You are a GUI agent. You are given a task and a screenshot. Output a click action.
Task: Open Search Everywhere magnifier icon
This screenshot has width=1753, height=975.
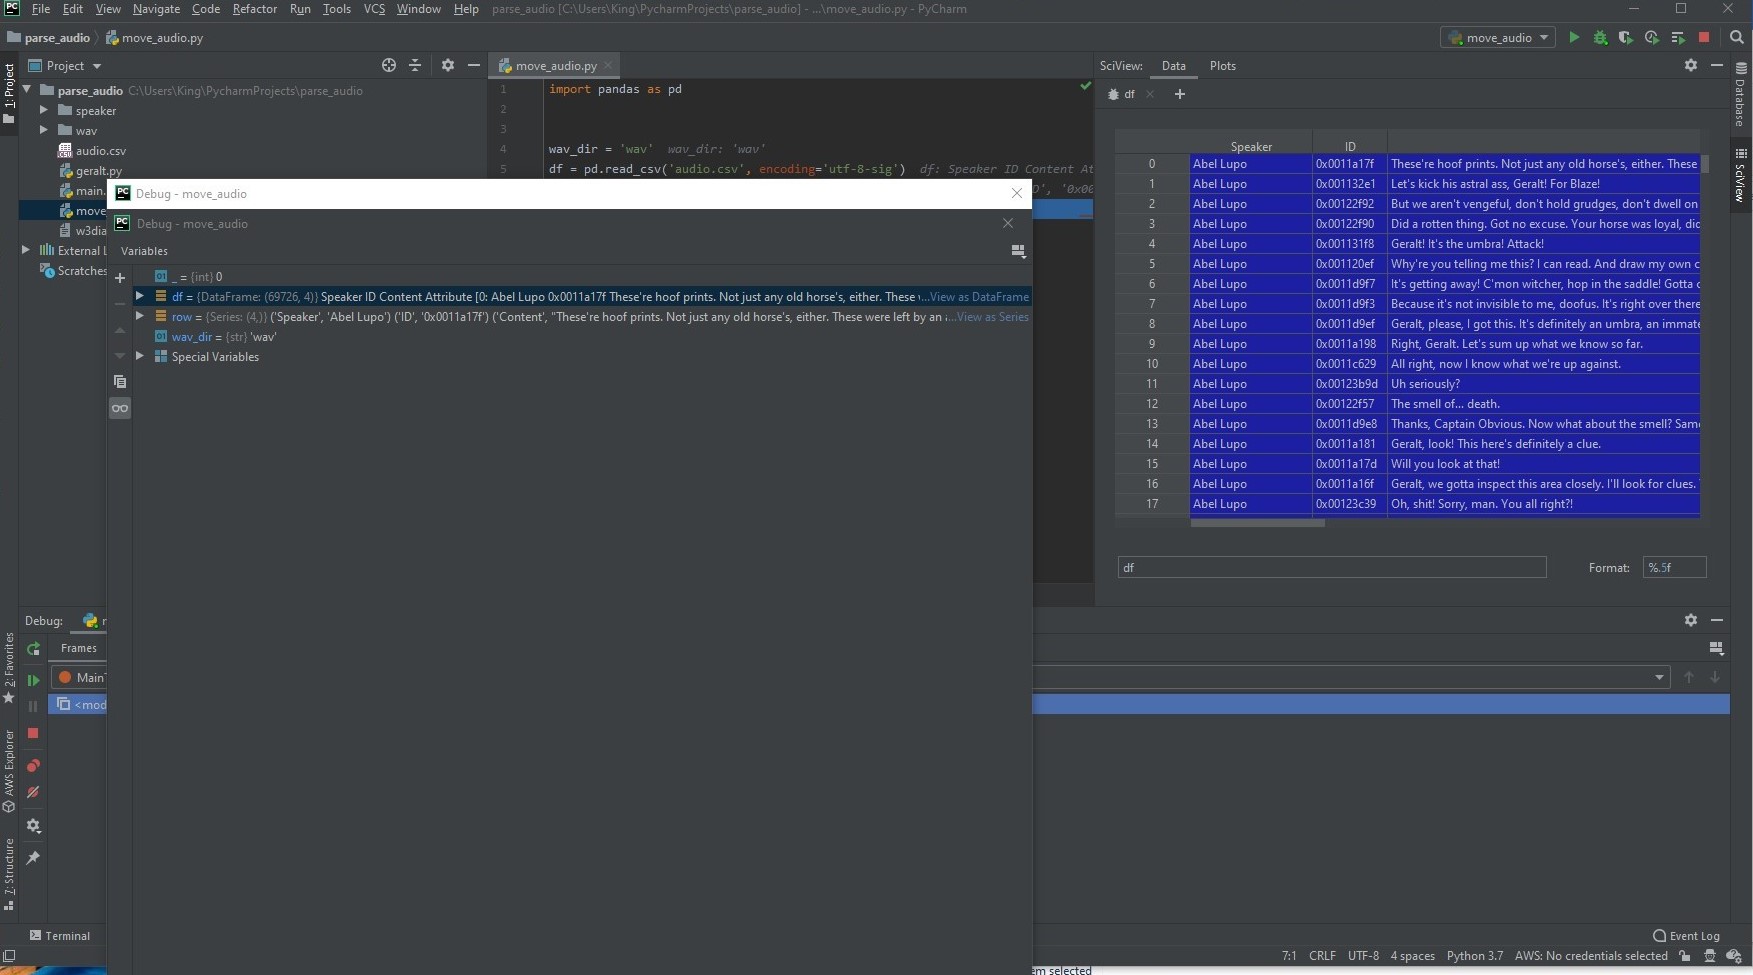pos(1737,37)
